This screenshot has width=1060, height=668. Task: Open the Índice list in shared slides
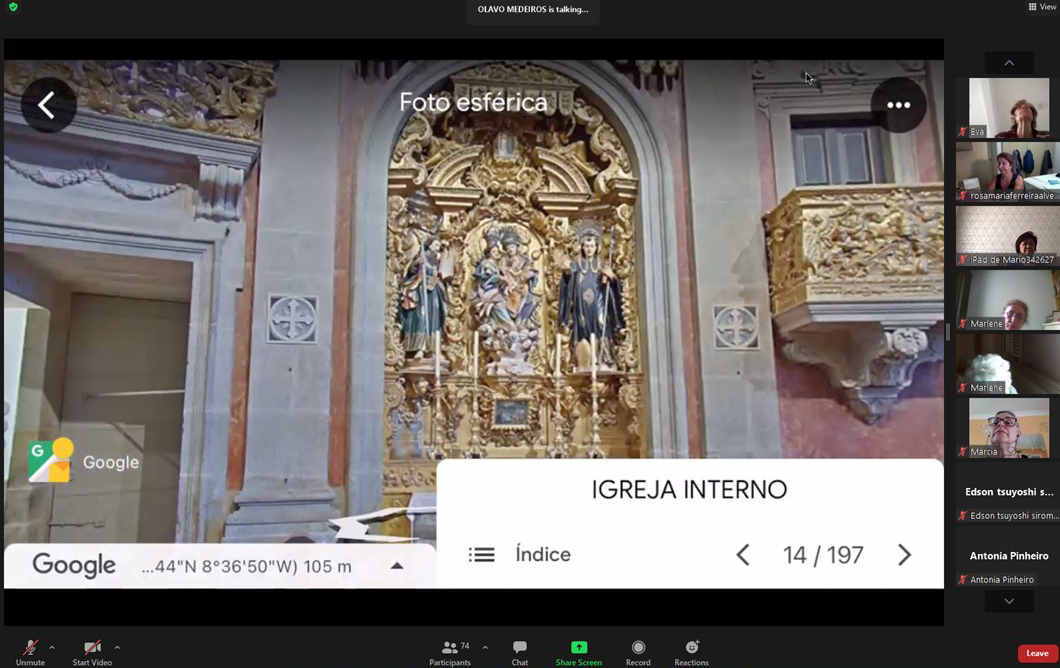coord(520,555)
